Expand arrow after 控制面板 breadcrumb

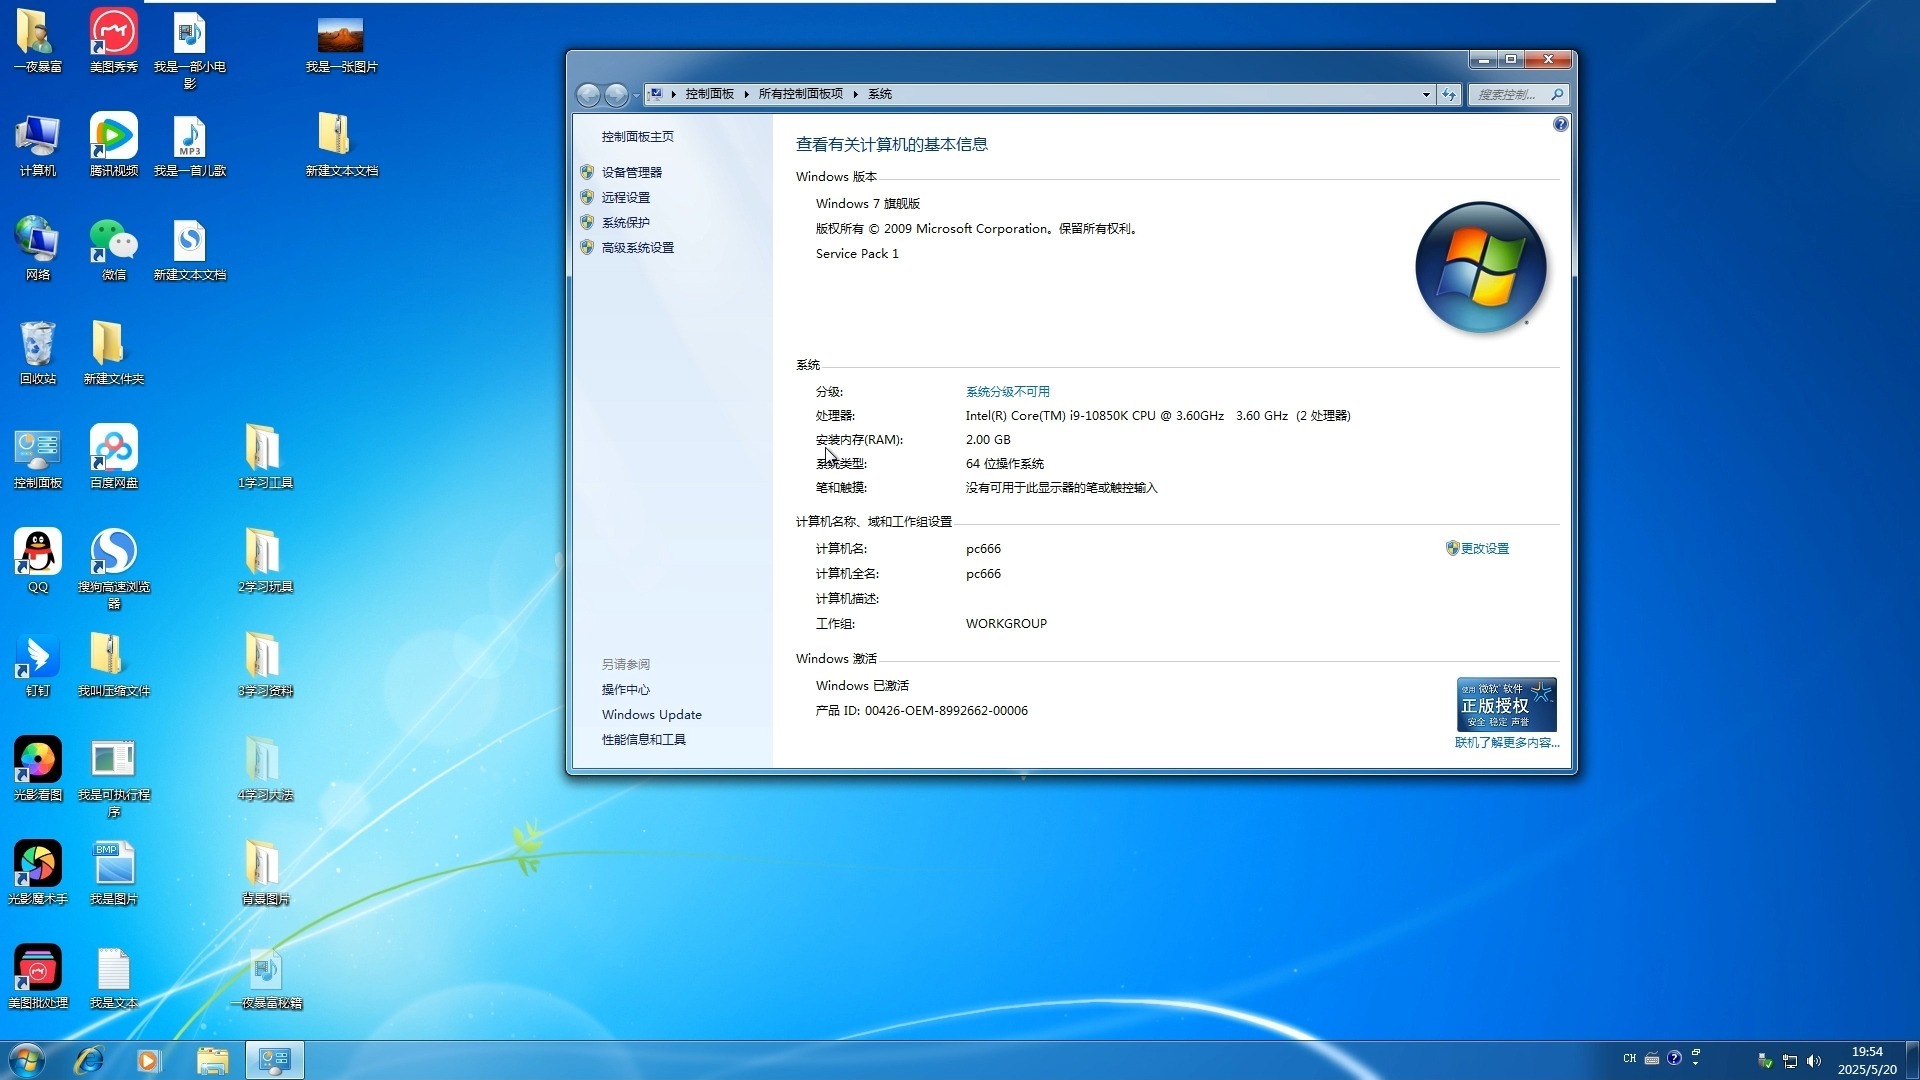[746, 94]
